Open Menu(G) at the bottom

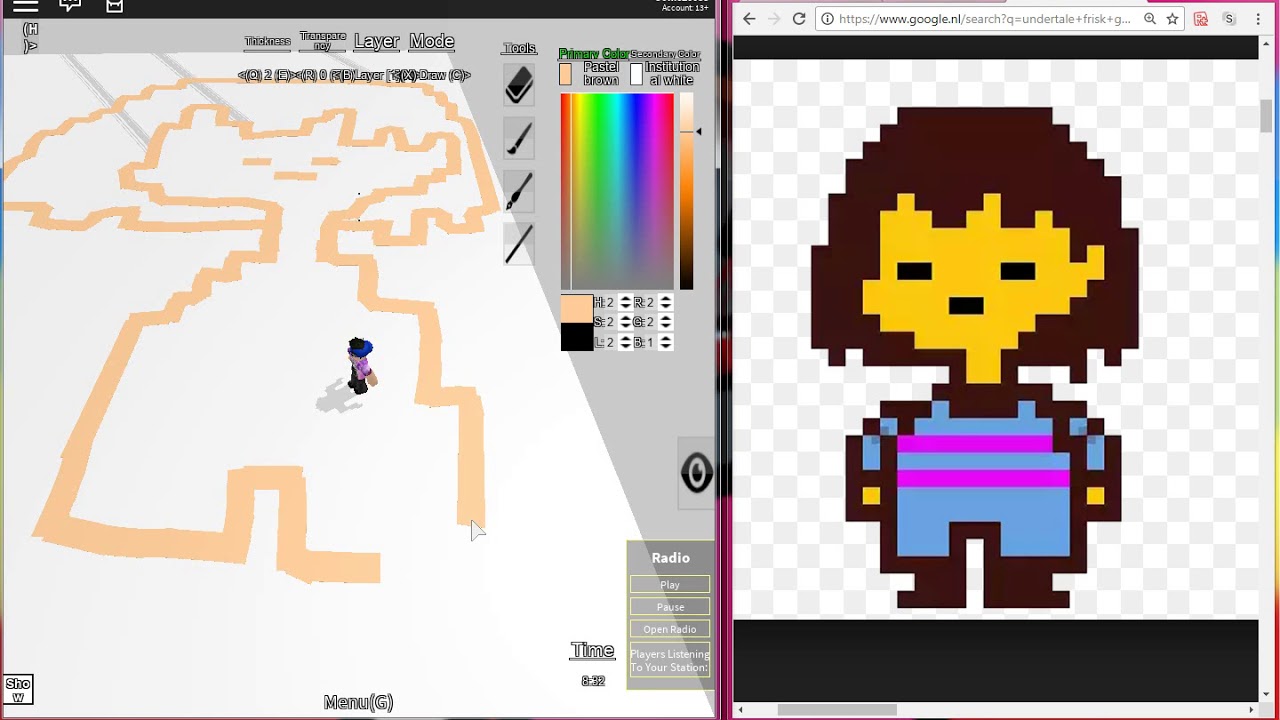pos(358,702)
